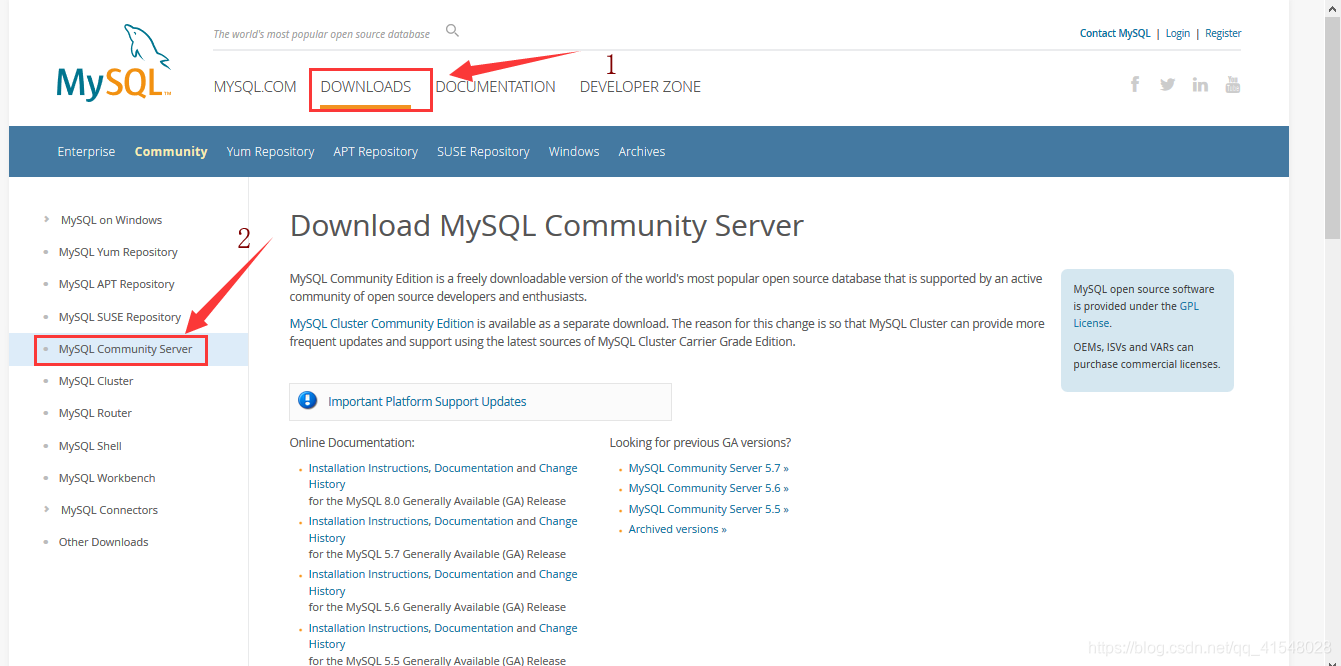Open MySQL SUSE Repository sidebar item
The width and height of the screenshot is (1341, 666).
click(120, 317)
